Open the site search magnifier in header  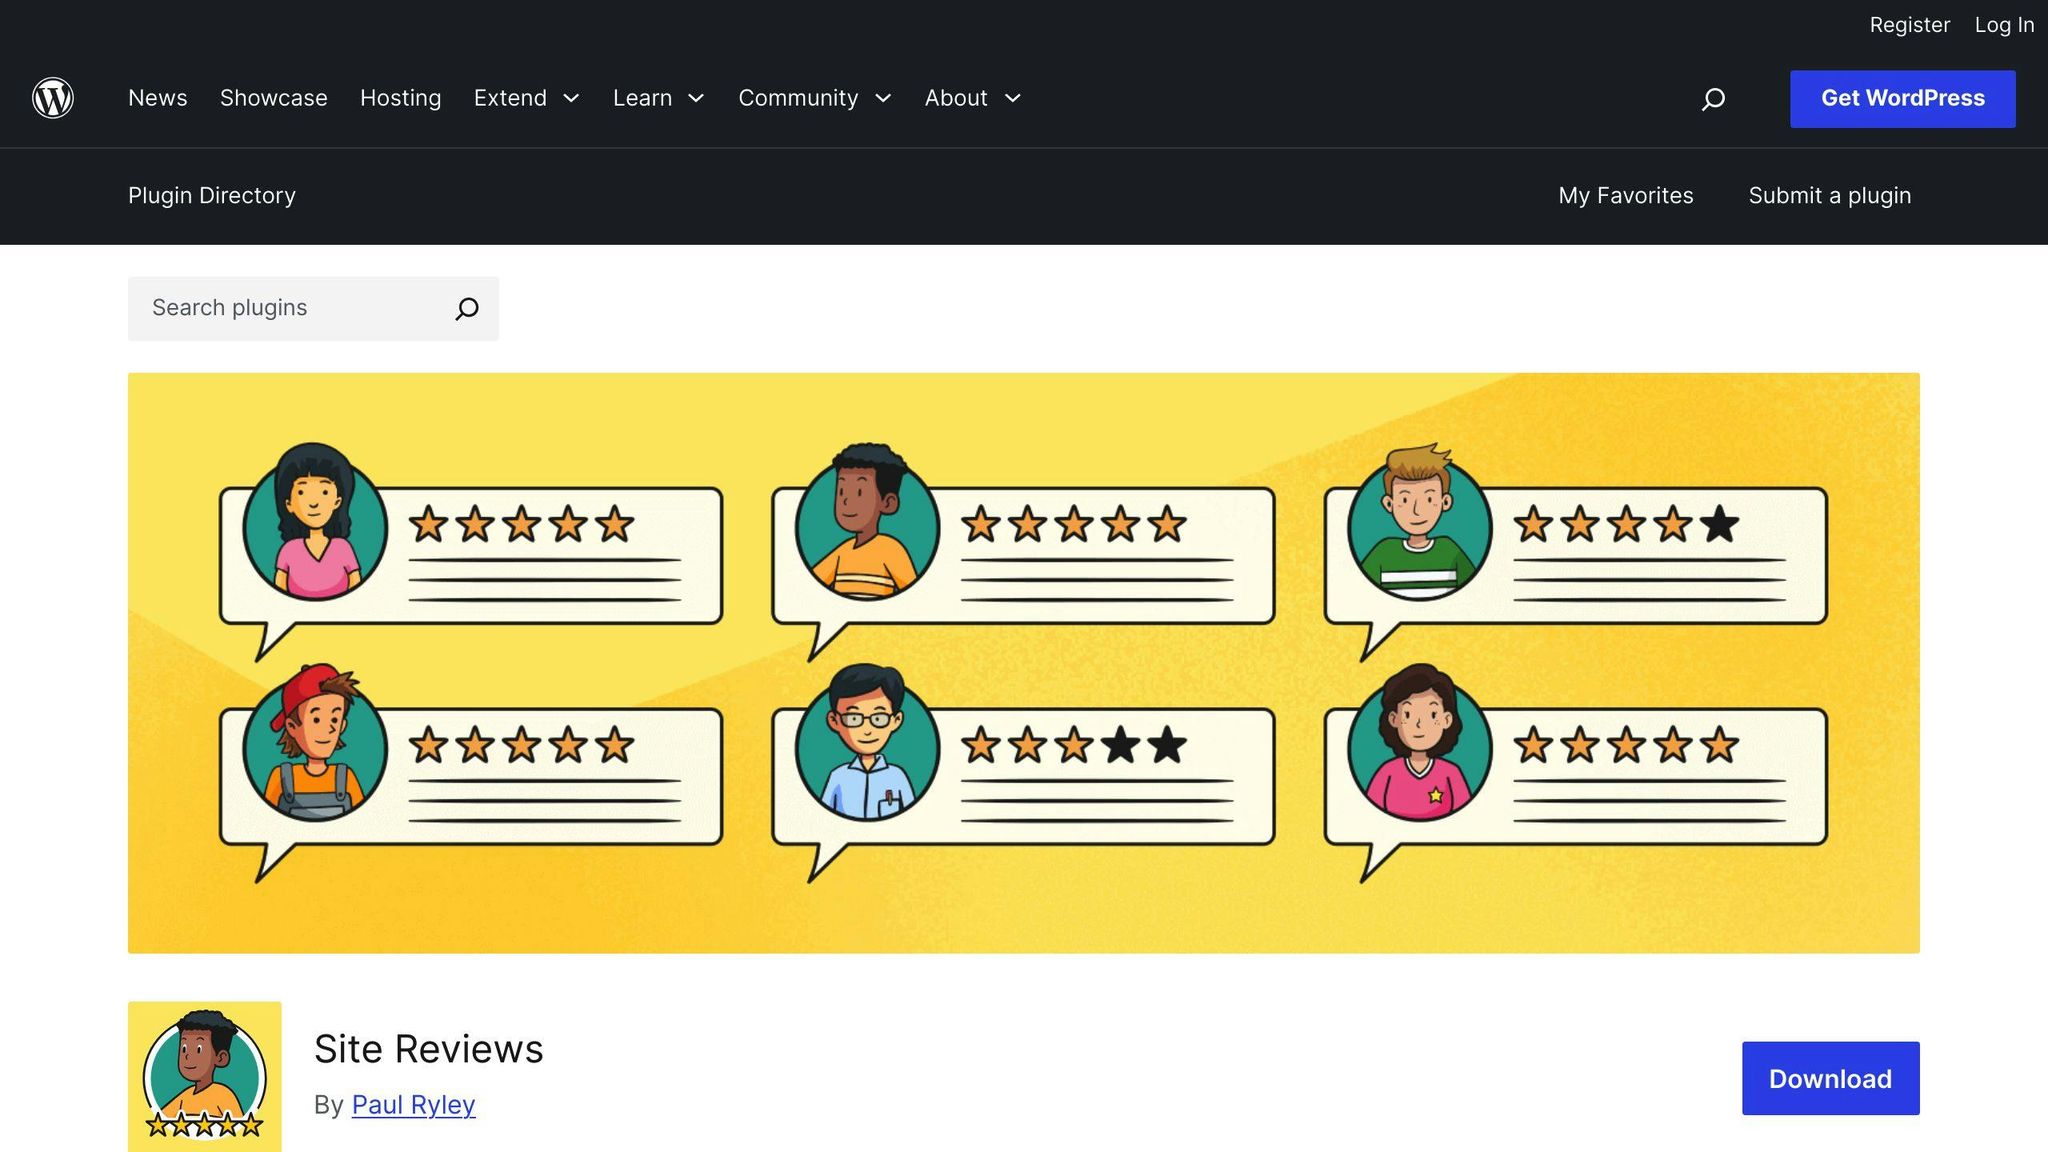[x=1713, y=99]
